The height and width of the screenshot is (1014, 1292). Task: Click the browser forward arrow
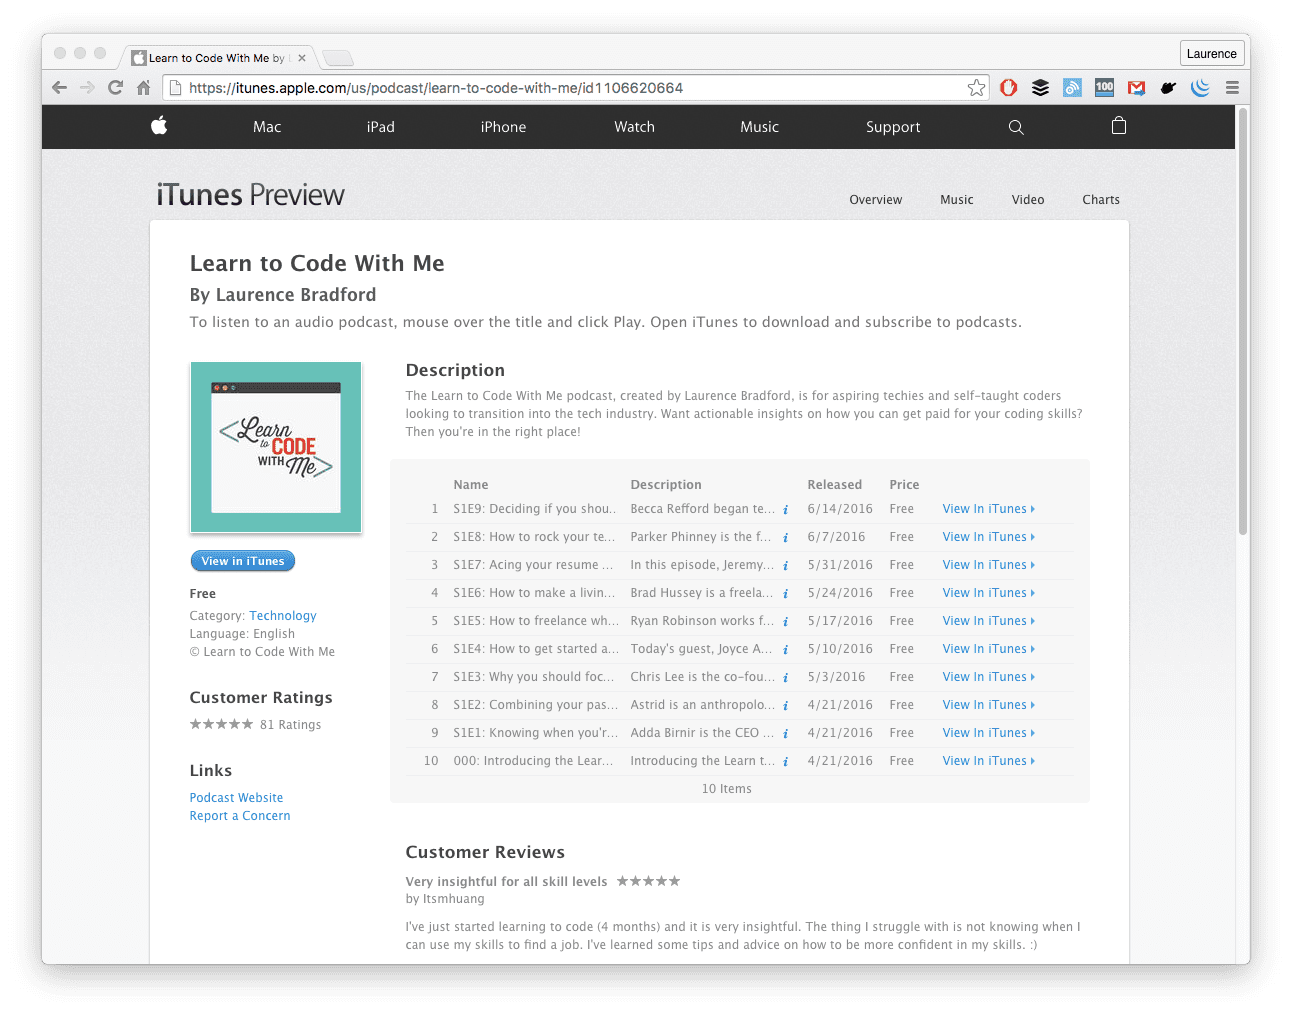tap(87, 88)
